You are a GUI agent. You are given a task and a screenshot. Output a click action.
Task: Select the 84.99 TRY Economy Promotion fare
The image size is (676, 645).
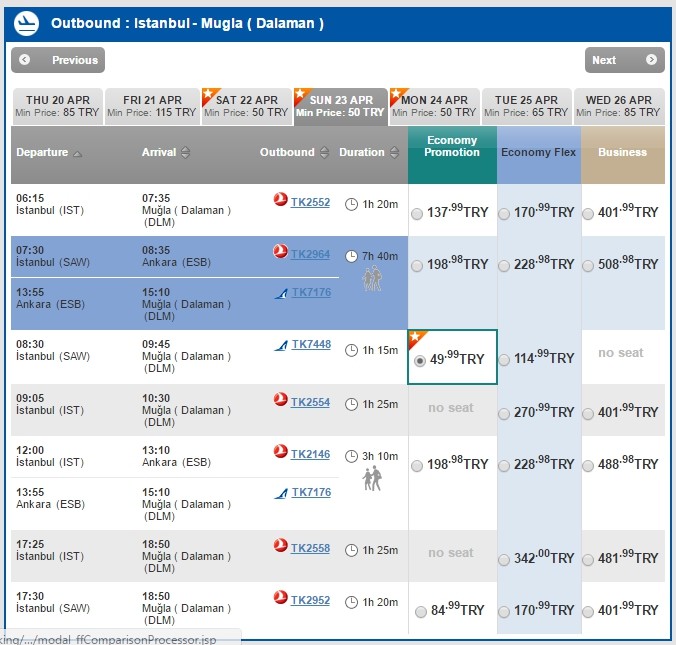coord(416,610)
